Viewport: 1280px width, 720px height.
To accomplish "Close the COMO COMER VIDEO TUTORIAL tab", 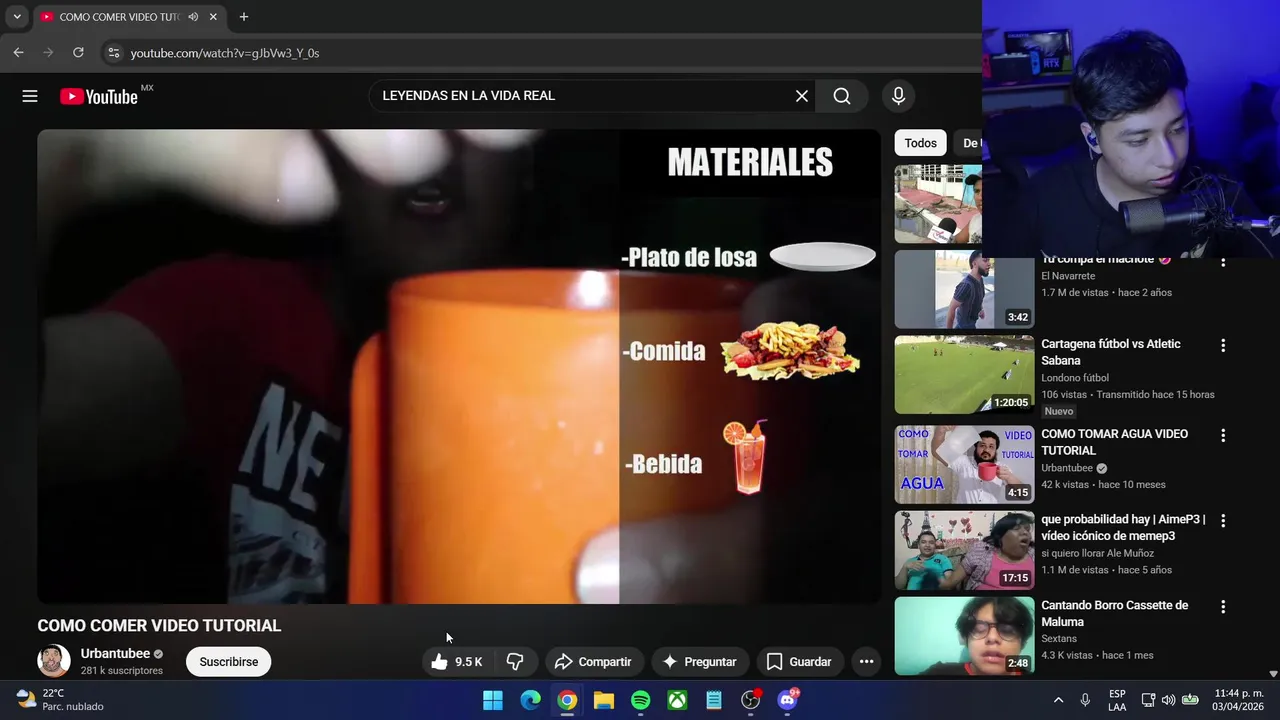I will pos(213,17).
